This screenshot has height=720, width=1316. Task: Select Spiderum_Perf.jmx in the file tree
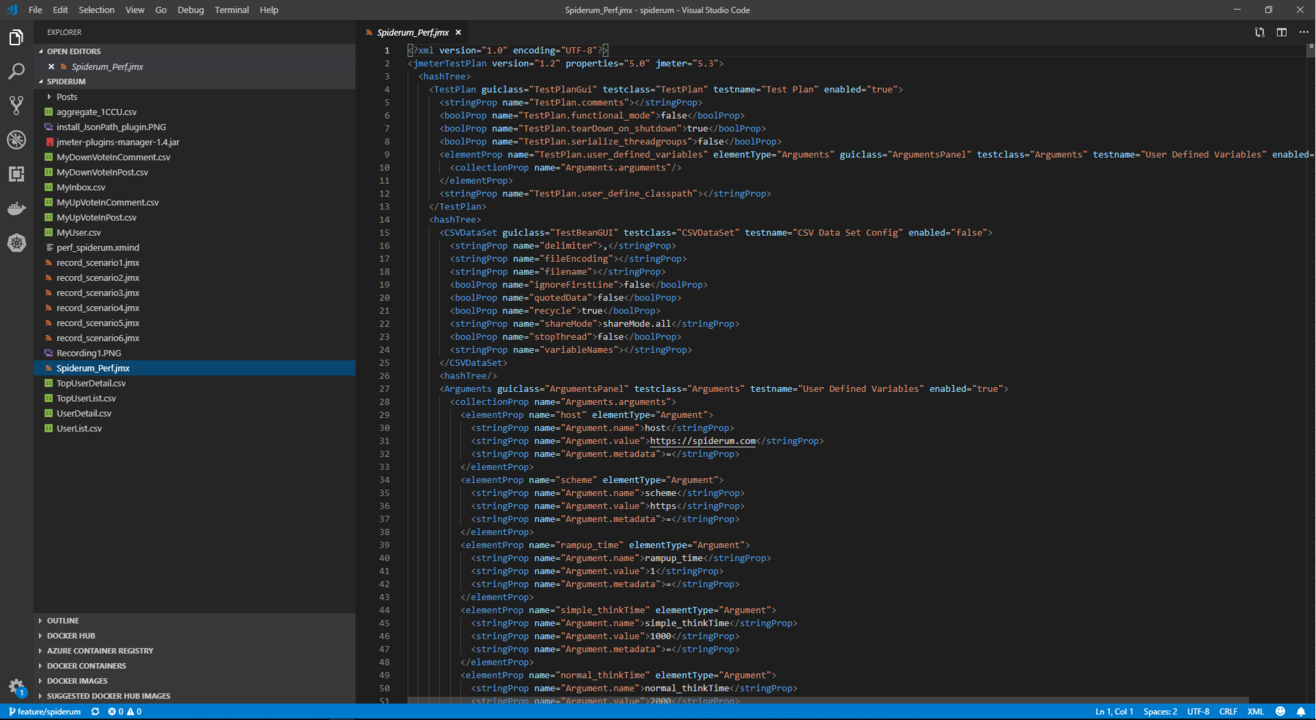(x=194, y=368)
